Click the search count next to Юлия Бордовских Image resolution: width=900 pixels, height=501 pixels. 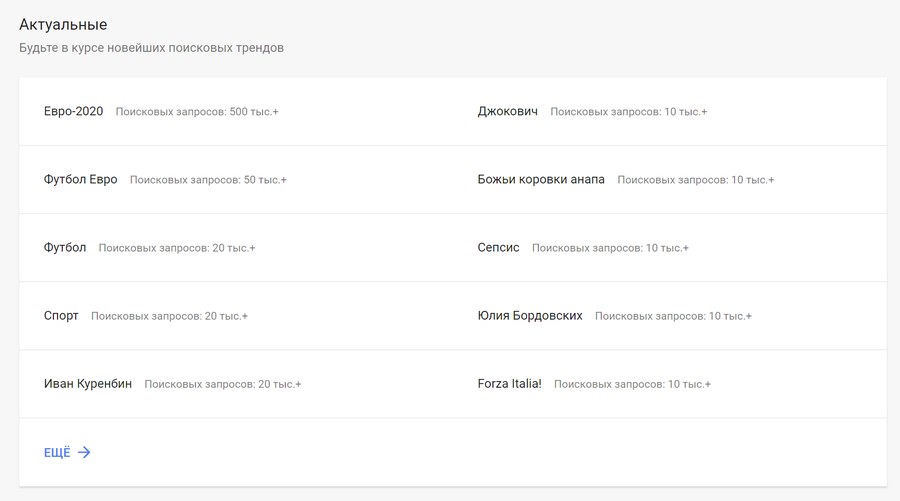point(673,316)
